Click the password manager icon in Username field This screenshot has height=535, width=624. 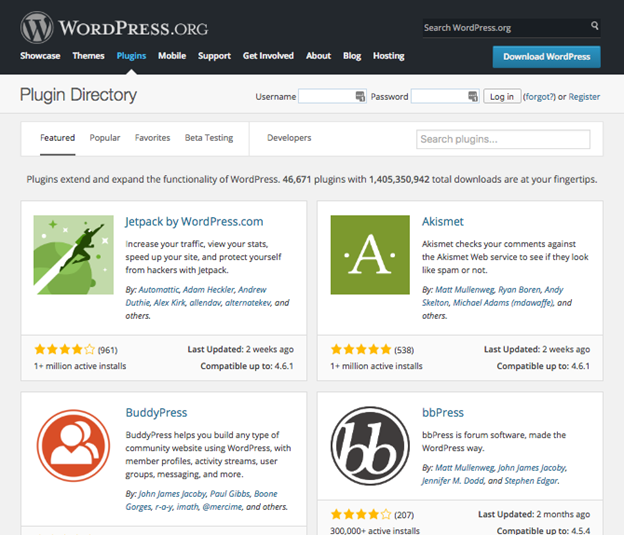[360, 96]
